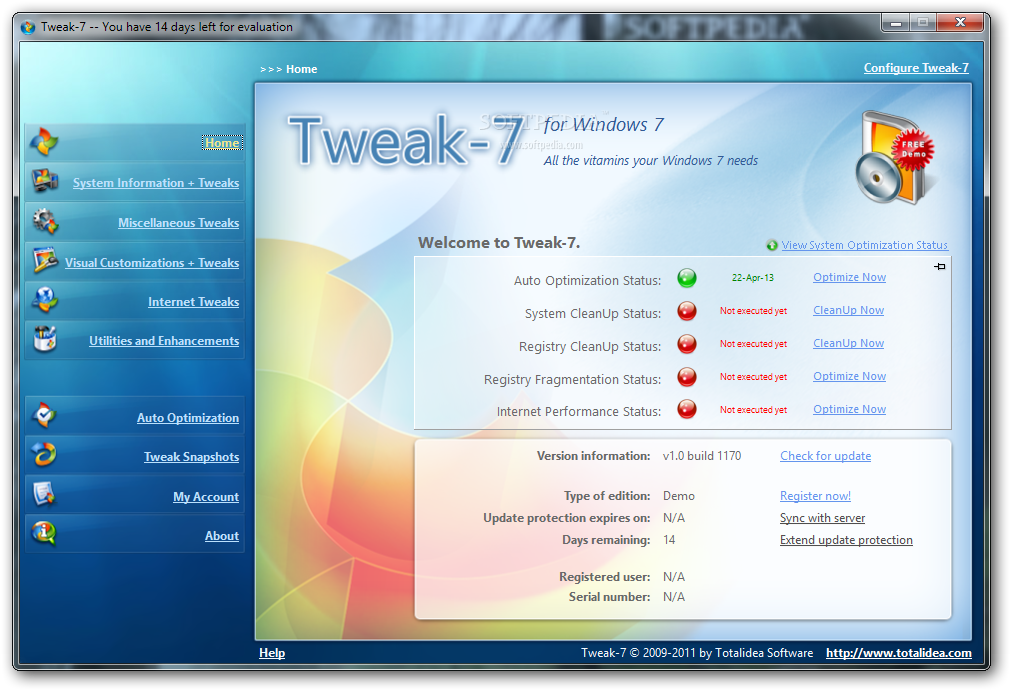
Task: Close the Tweak-7 window
Action: pyautogui.click(x=959, y=23)
